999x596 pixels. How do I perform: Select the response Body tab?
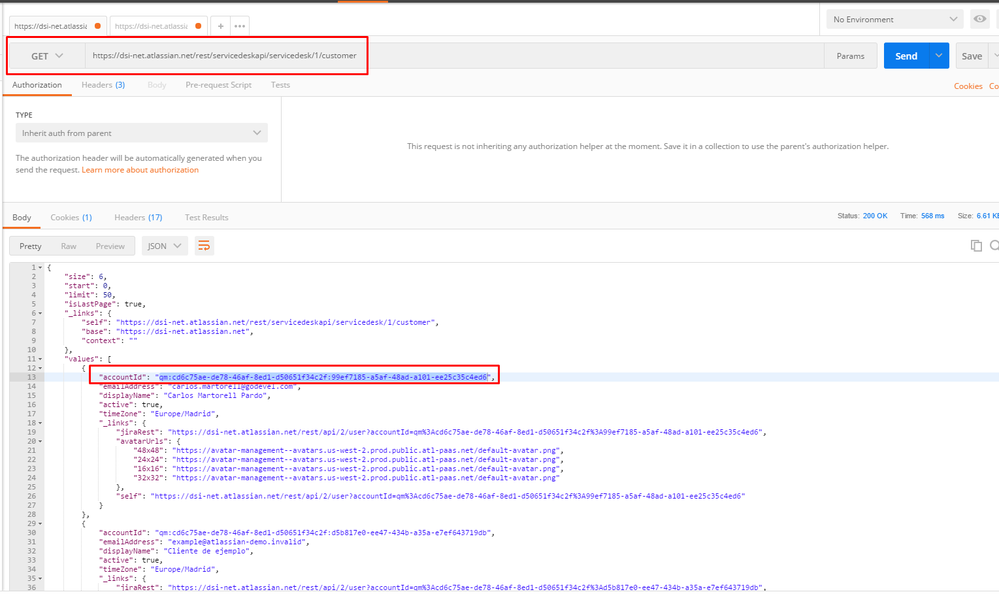pos(22,217)
